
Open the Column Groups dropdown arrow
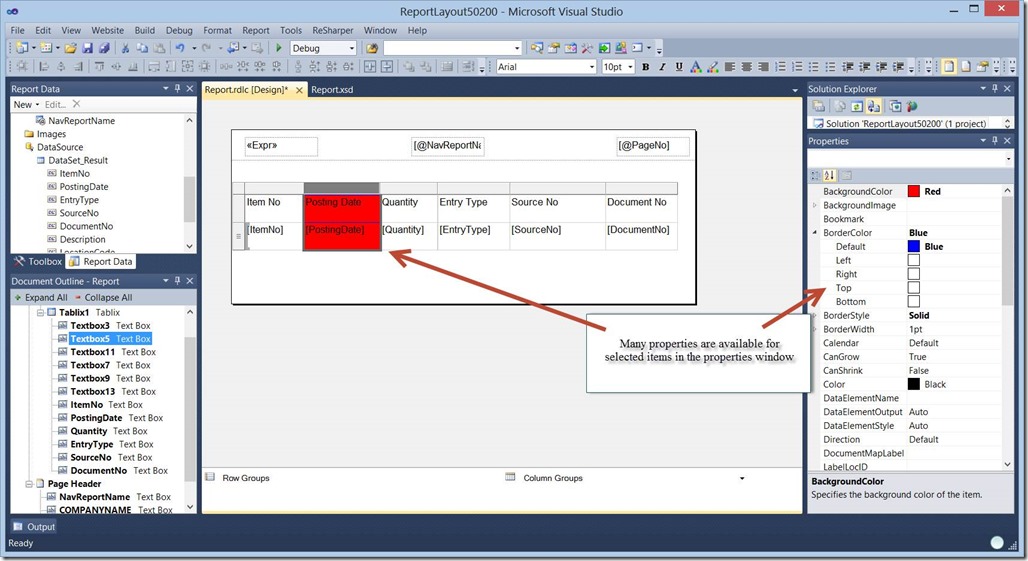pyautogui.click(x=742, y=478)
